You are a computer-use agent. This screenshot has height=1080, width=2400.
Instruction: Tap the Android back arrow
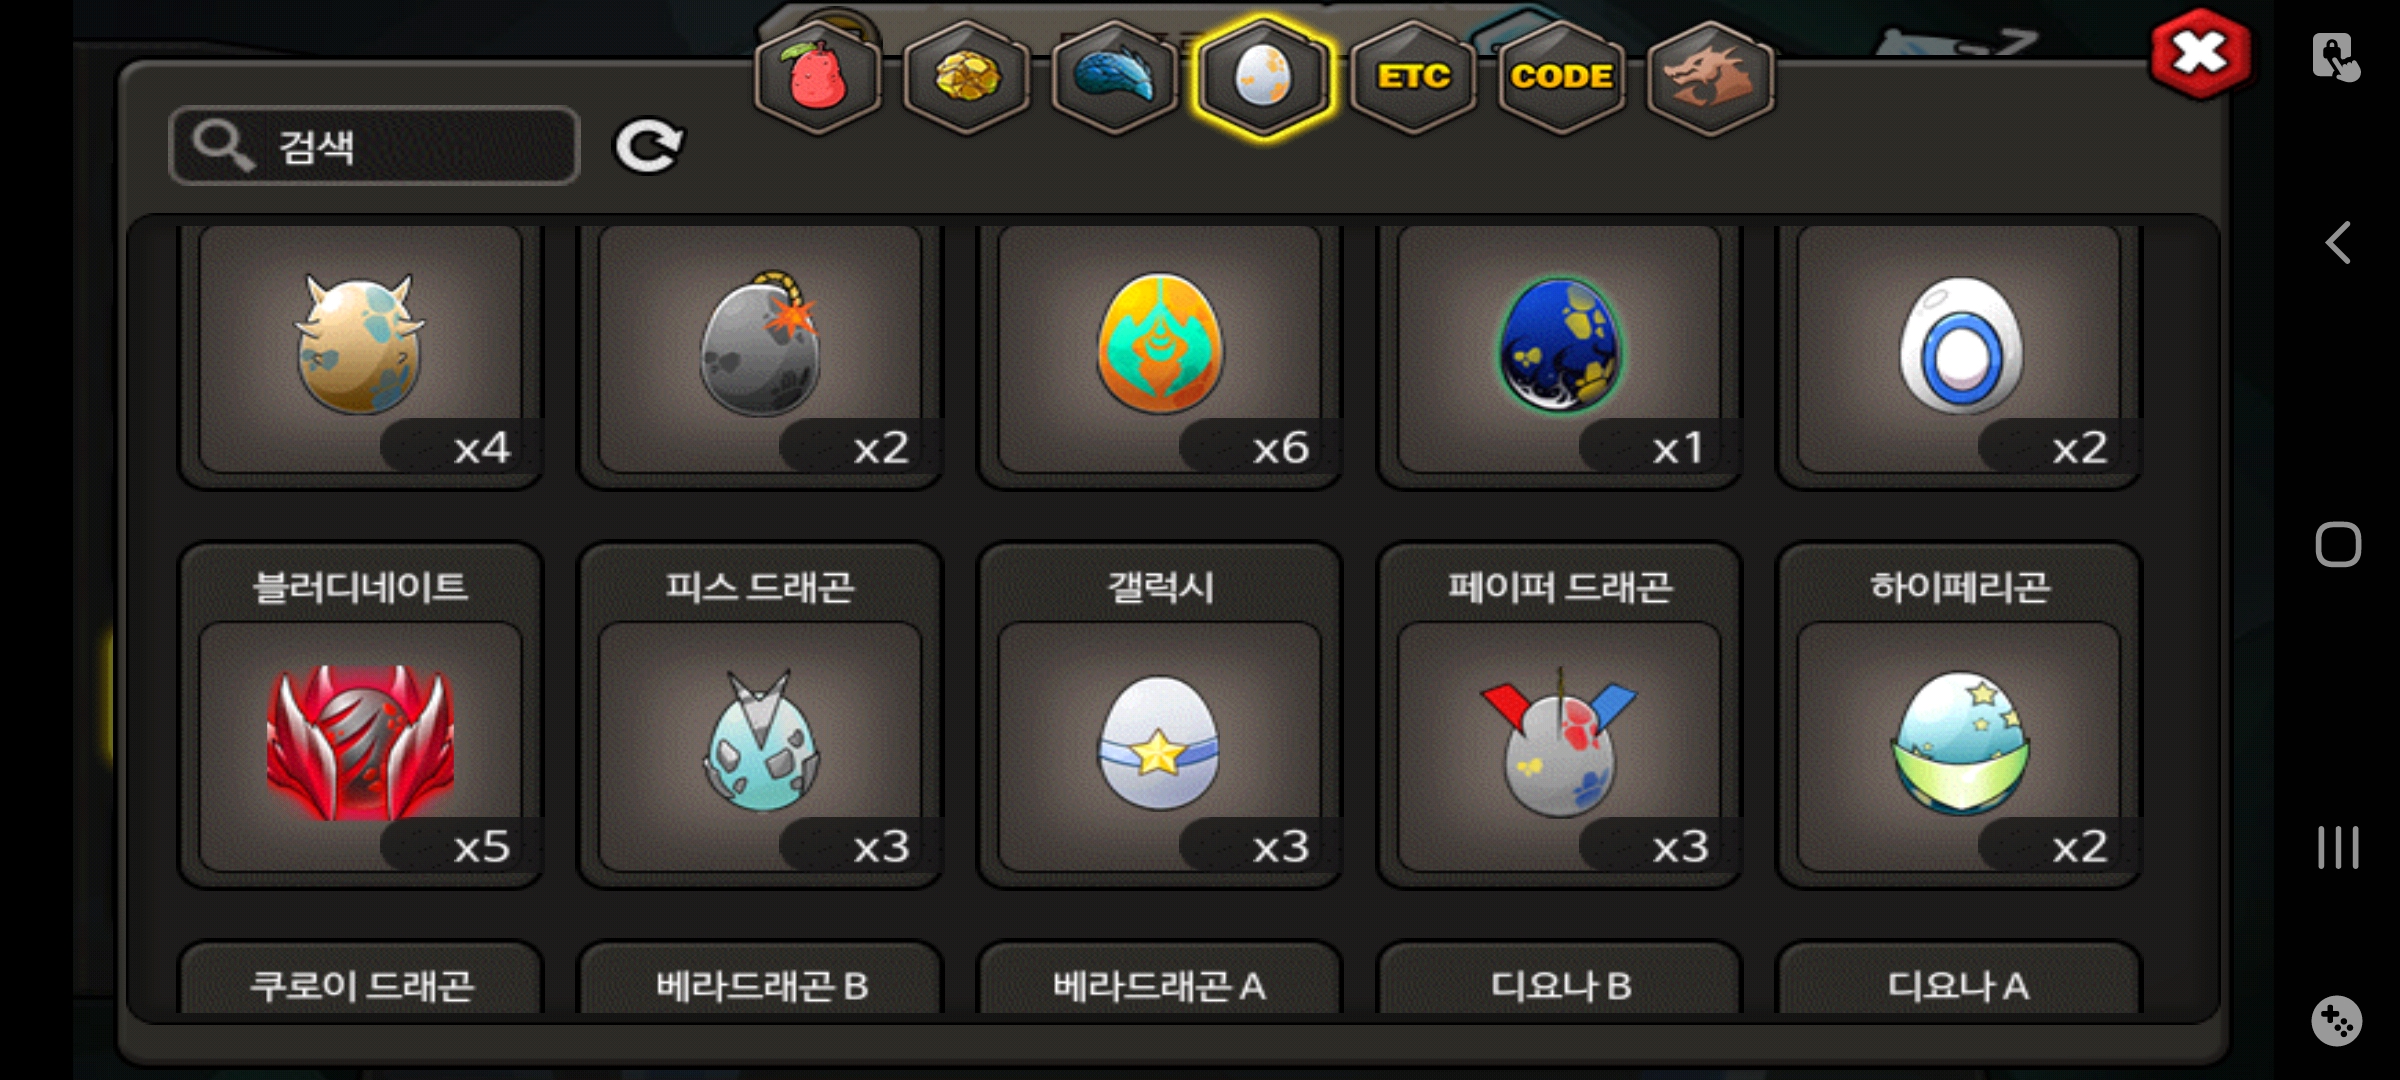click(2338, 243)
